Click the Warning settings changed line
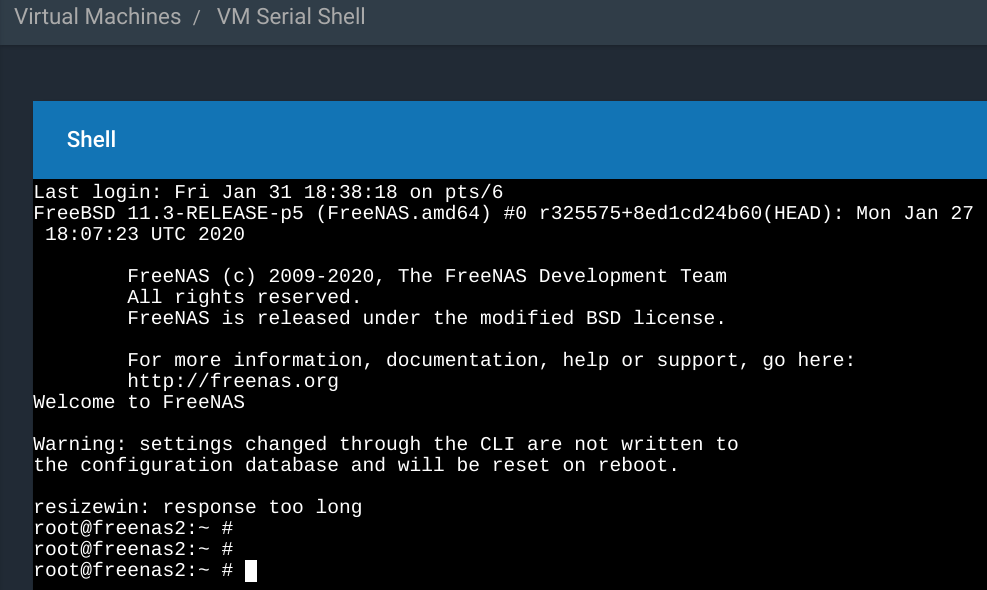987x590 pixels. coord(386,444)
